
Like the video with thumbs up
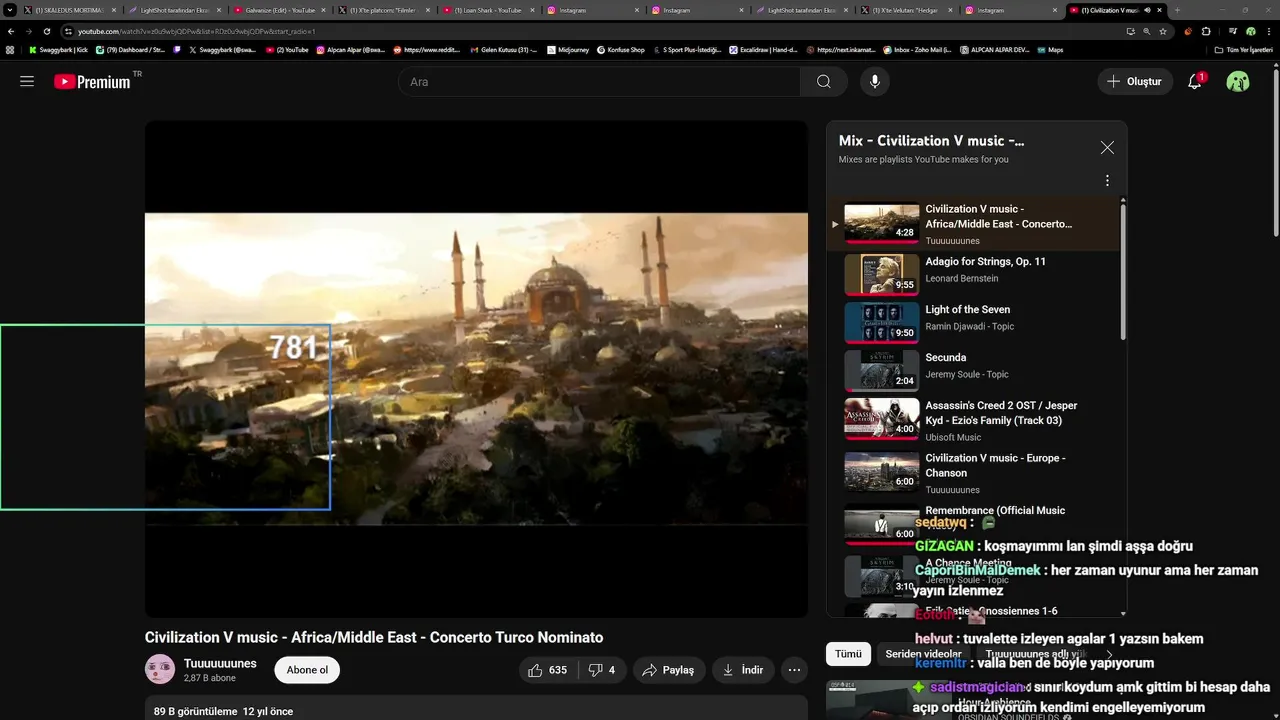click(548, 670)
